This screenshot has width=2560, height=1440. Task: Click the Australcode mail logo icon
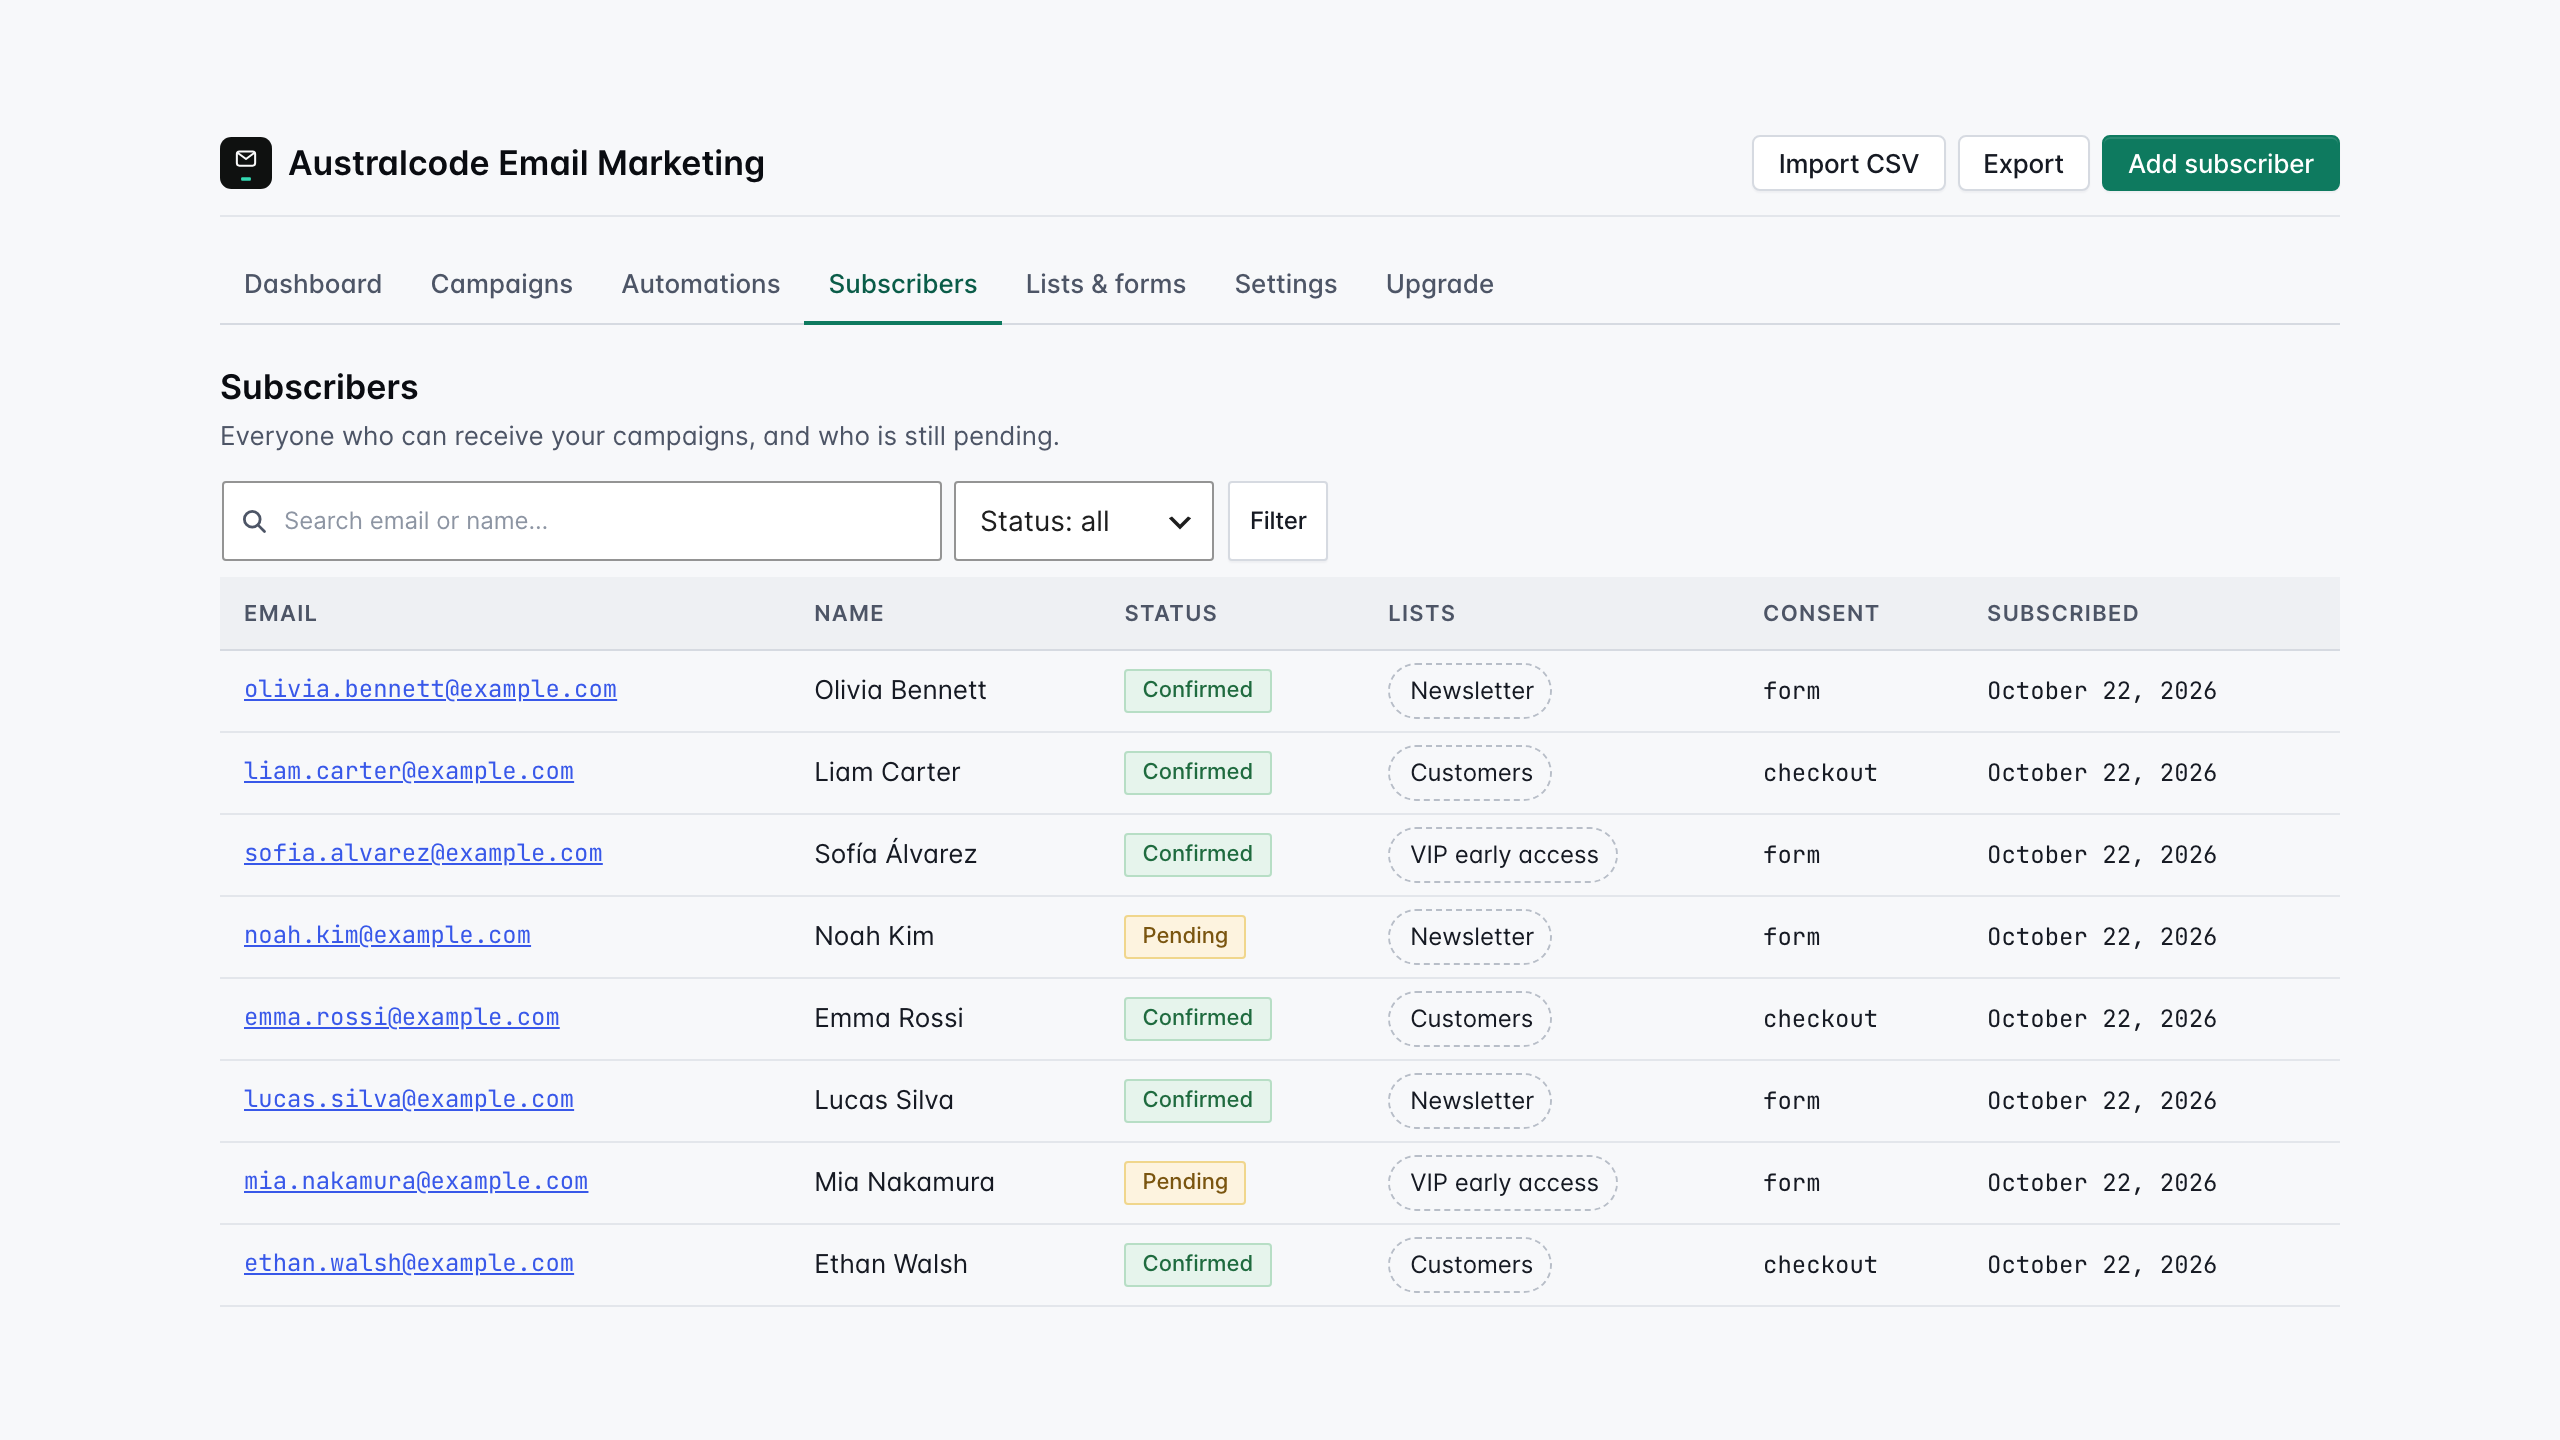[x=246, y=163]
